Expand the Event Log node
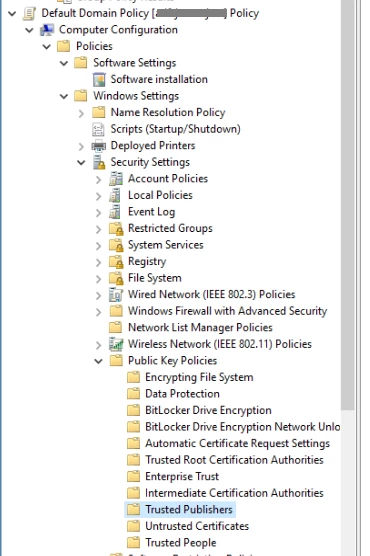Image resolution: width=370 pixels, height=556 pixels. [99, 213]
